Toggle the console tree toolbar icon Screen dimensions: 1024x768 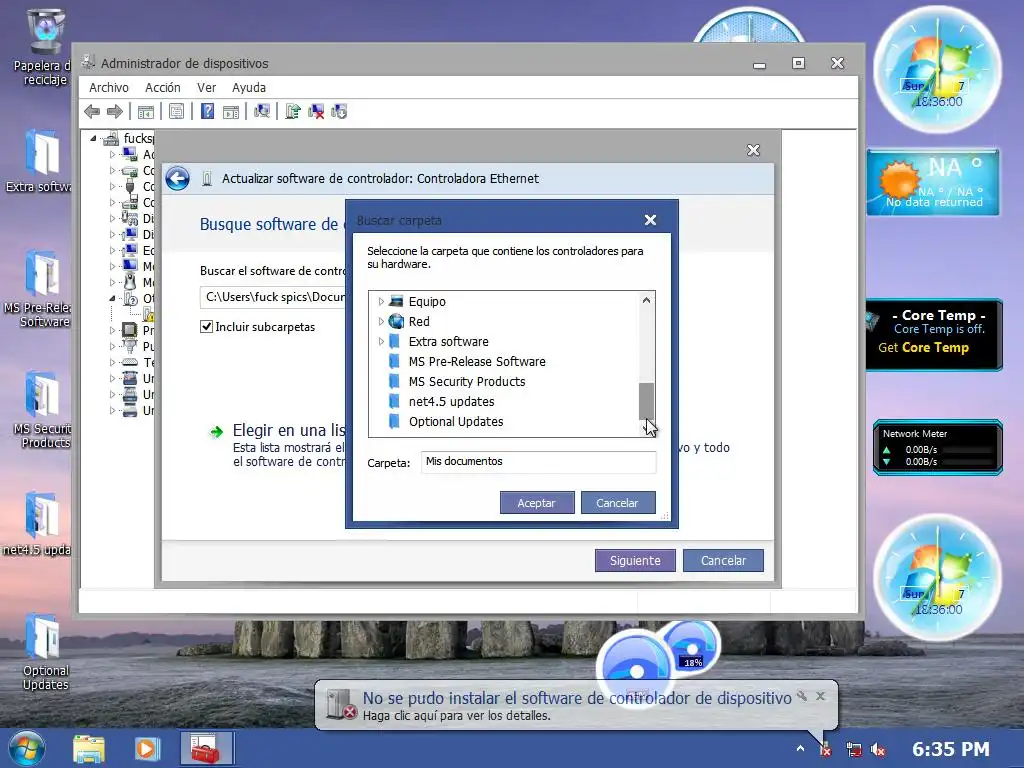tap(146, 112)
